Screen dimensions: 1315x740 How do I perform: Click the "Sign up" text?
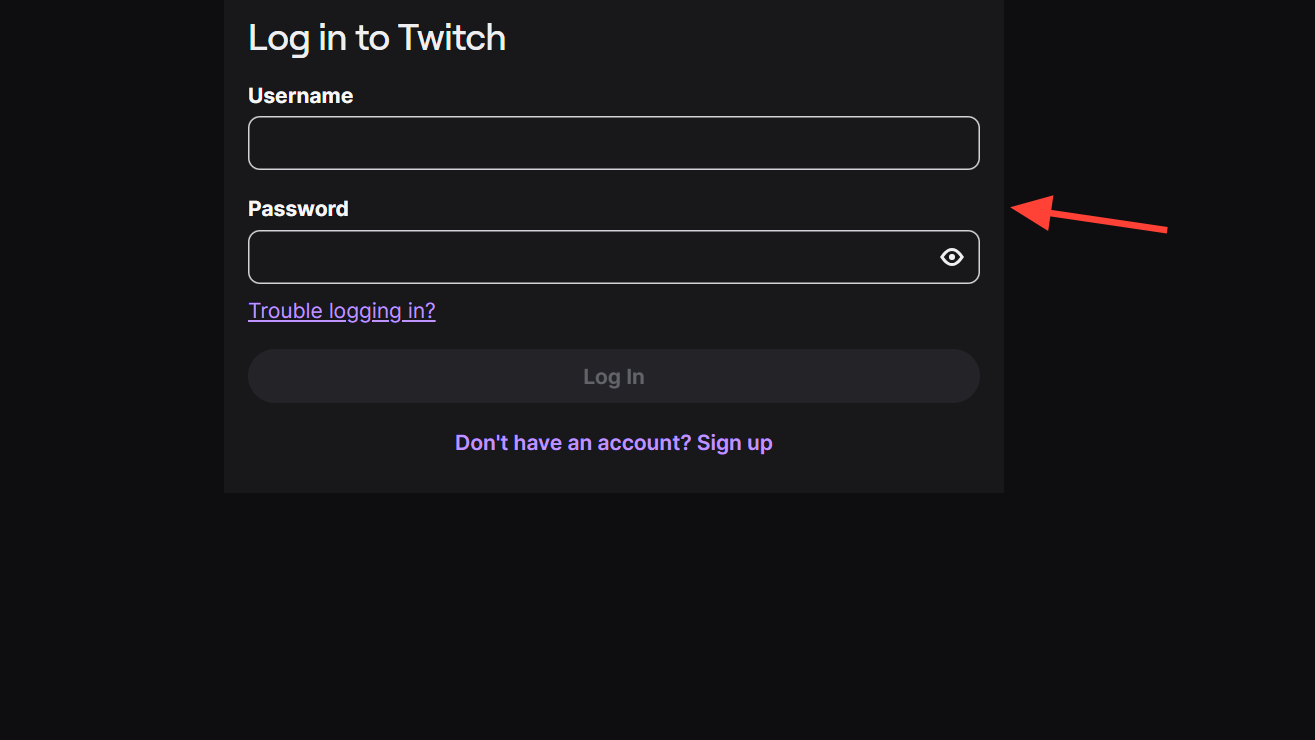pos(735,442)
